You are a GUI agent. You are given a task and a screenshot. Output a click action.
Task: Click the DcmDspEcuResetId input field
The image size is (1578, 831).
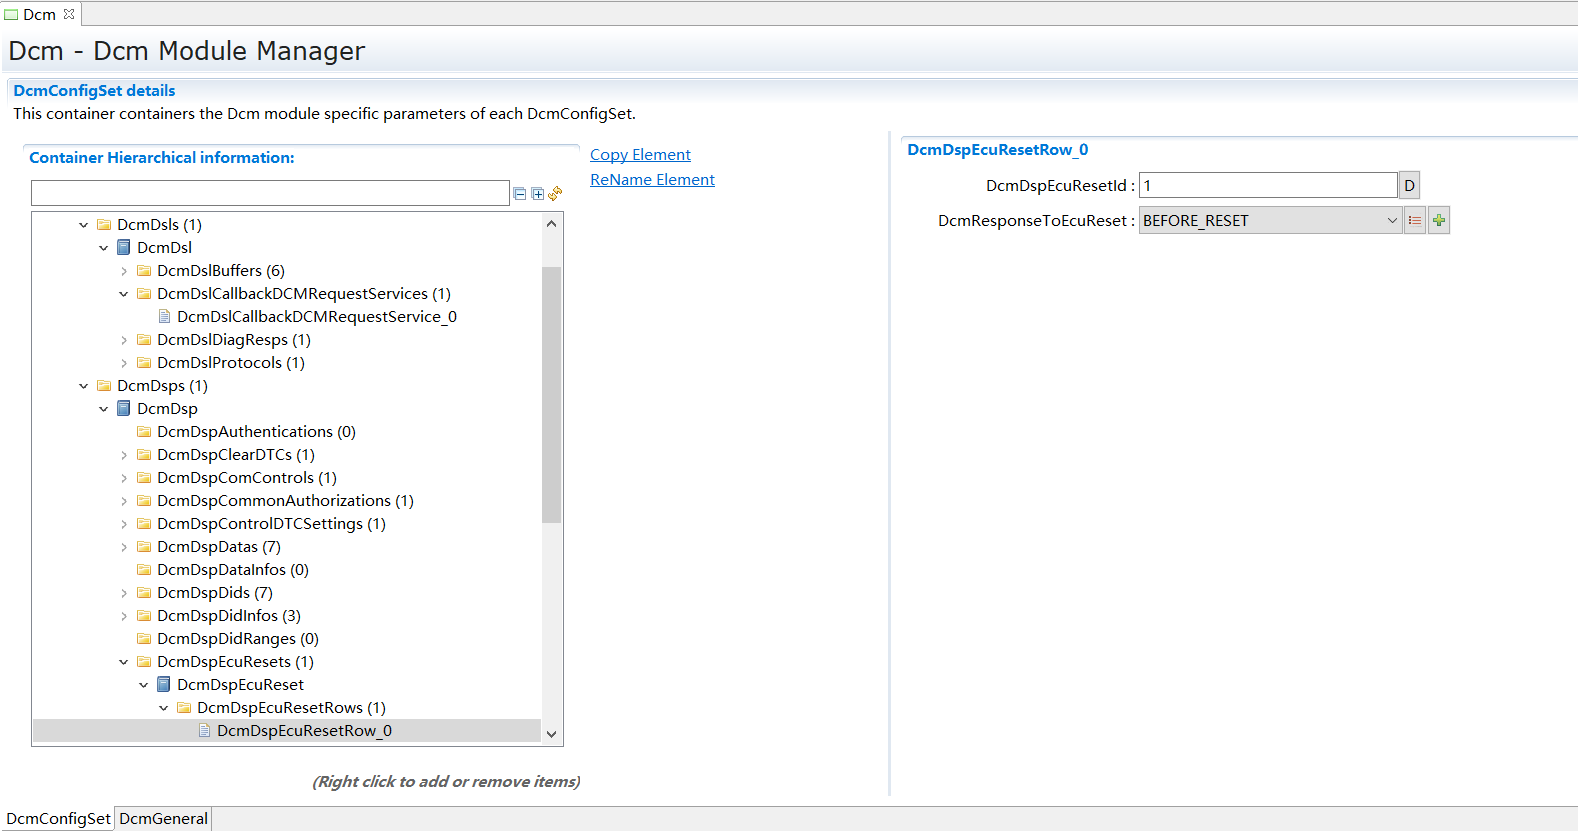[x=1267, y=186]
